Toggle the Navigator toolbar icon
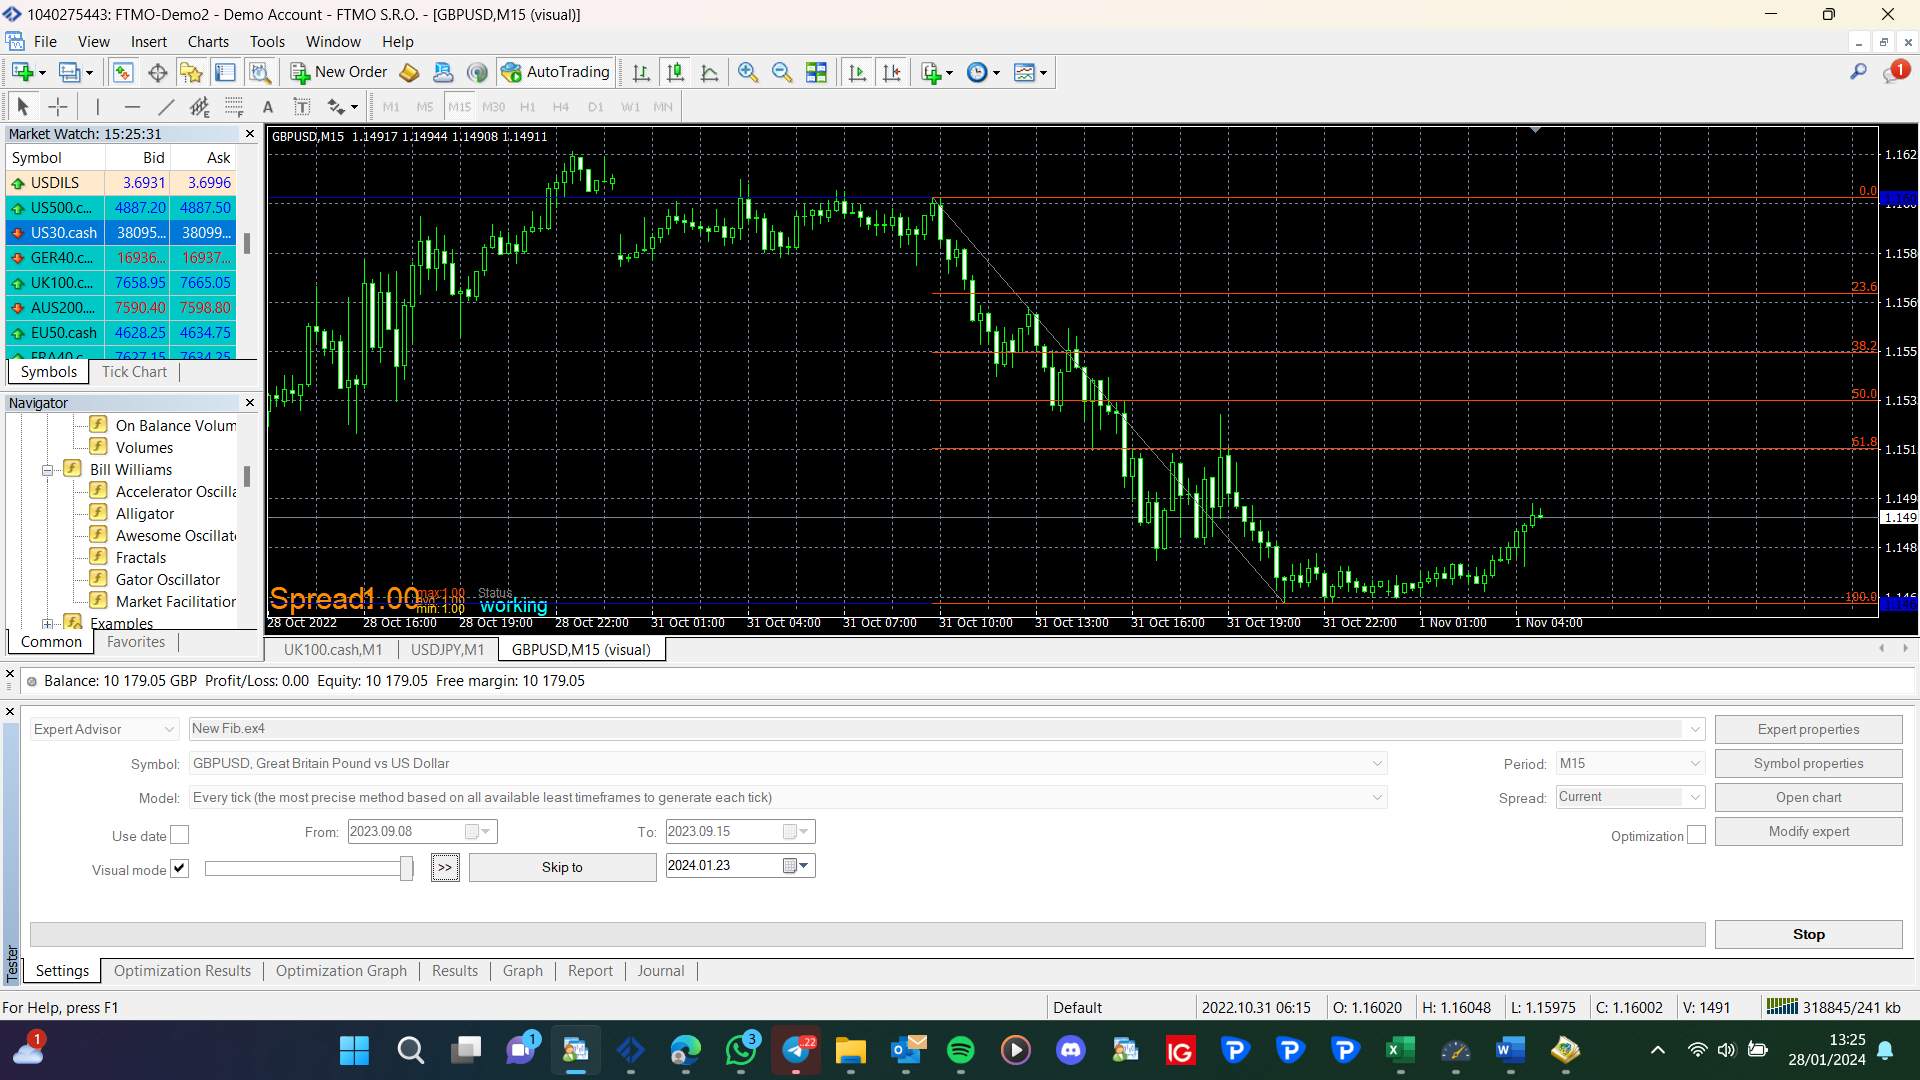The height and width of the screenshot is (1080, 1920). coord(191,72)
